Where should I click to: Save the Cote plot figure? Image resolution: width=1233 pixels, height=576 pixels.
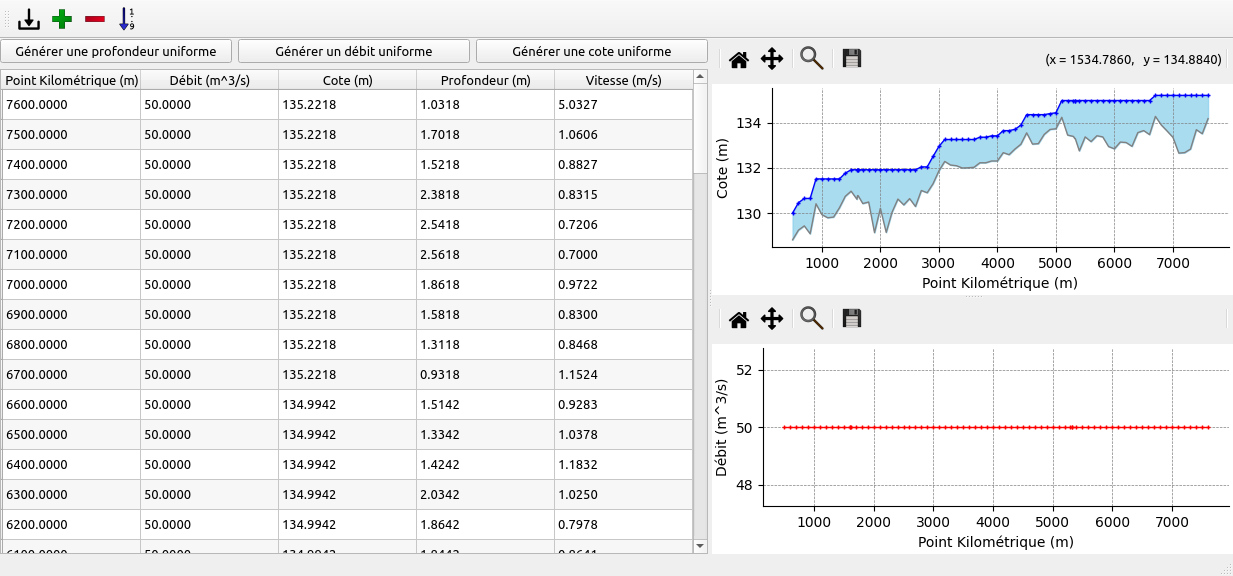pos(852,60)
